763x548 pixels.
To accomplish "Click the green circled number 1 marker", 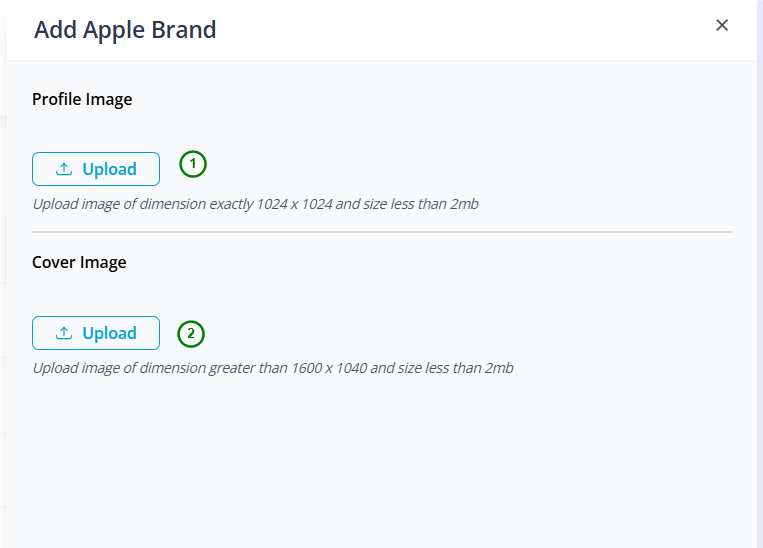I will click(193, 164).
